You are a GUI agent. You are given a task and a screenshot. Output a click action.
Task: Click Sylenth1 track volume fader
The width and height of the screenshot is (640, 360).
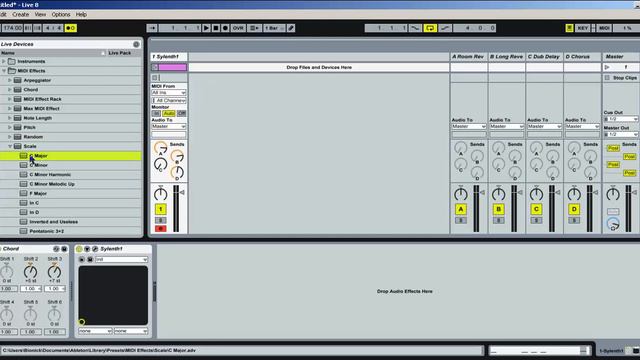point(182,192)
